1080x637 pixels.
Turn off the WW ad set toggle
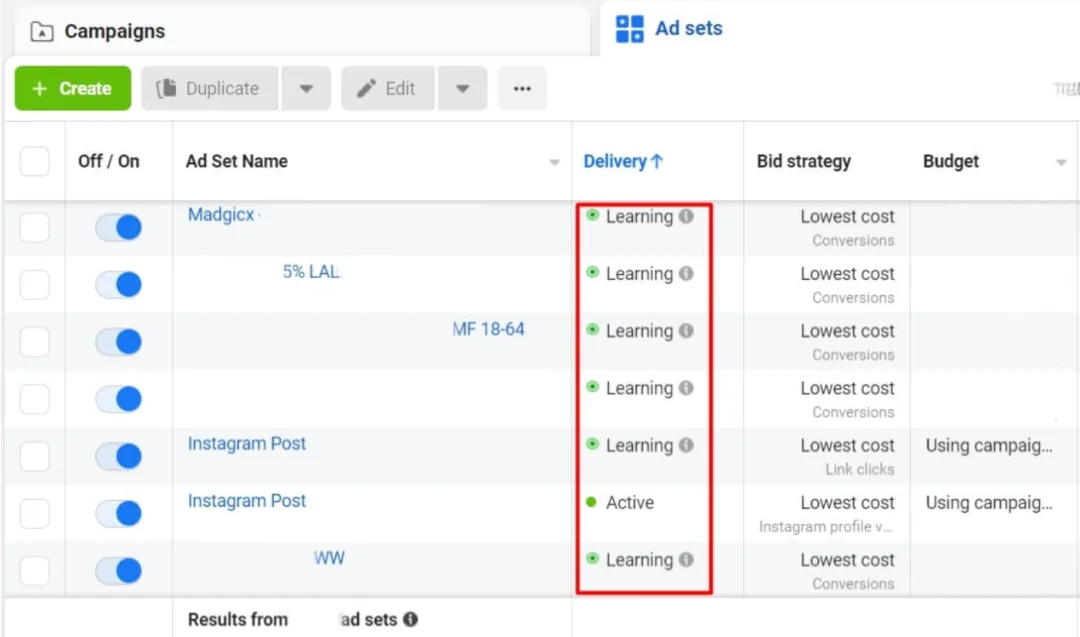(118, 570)
